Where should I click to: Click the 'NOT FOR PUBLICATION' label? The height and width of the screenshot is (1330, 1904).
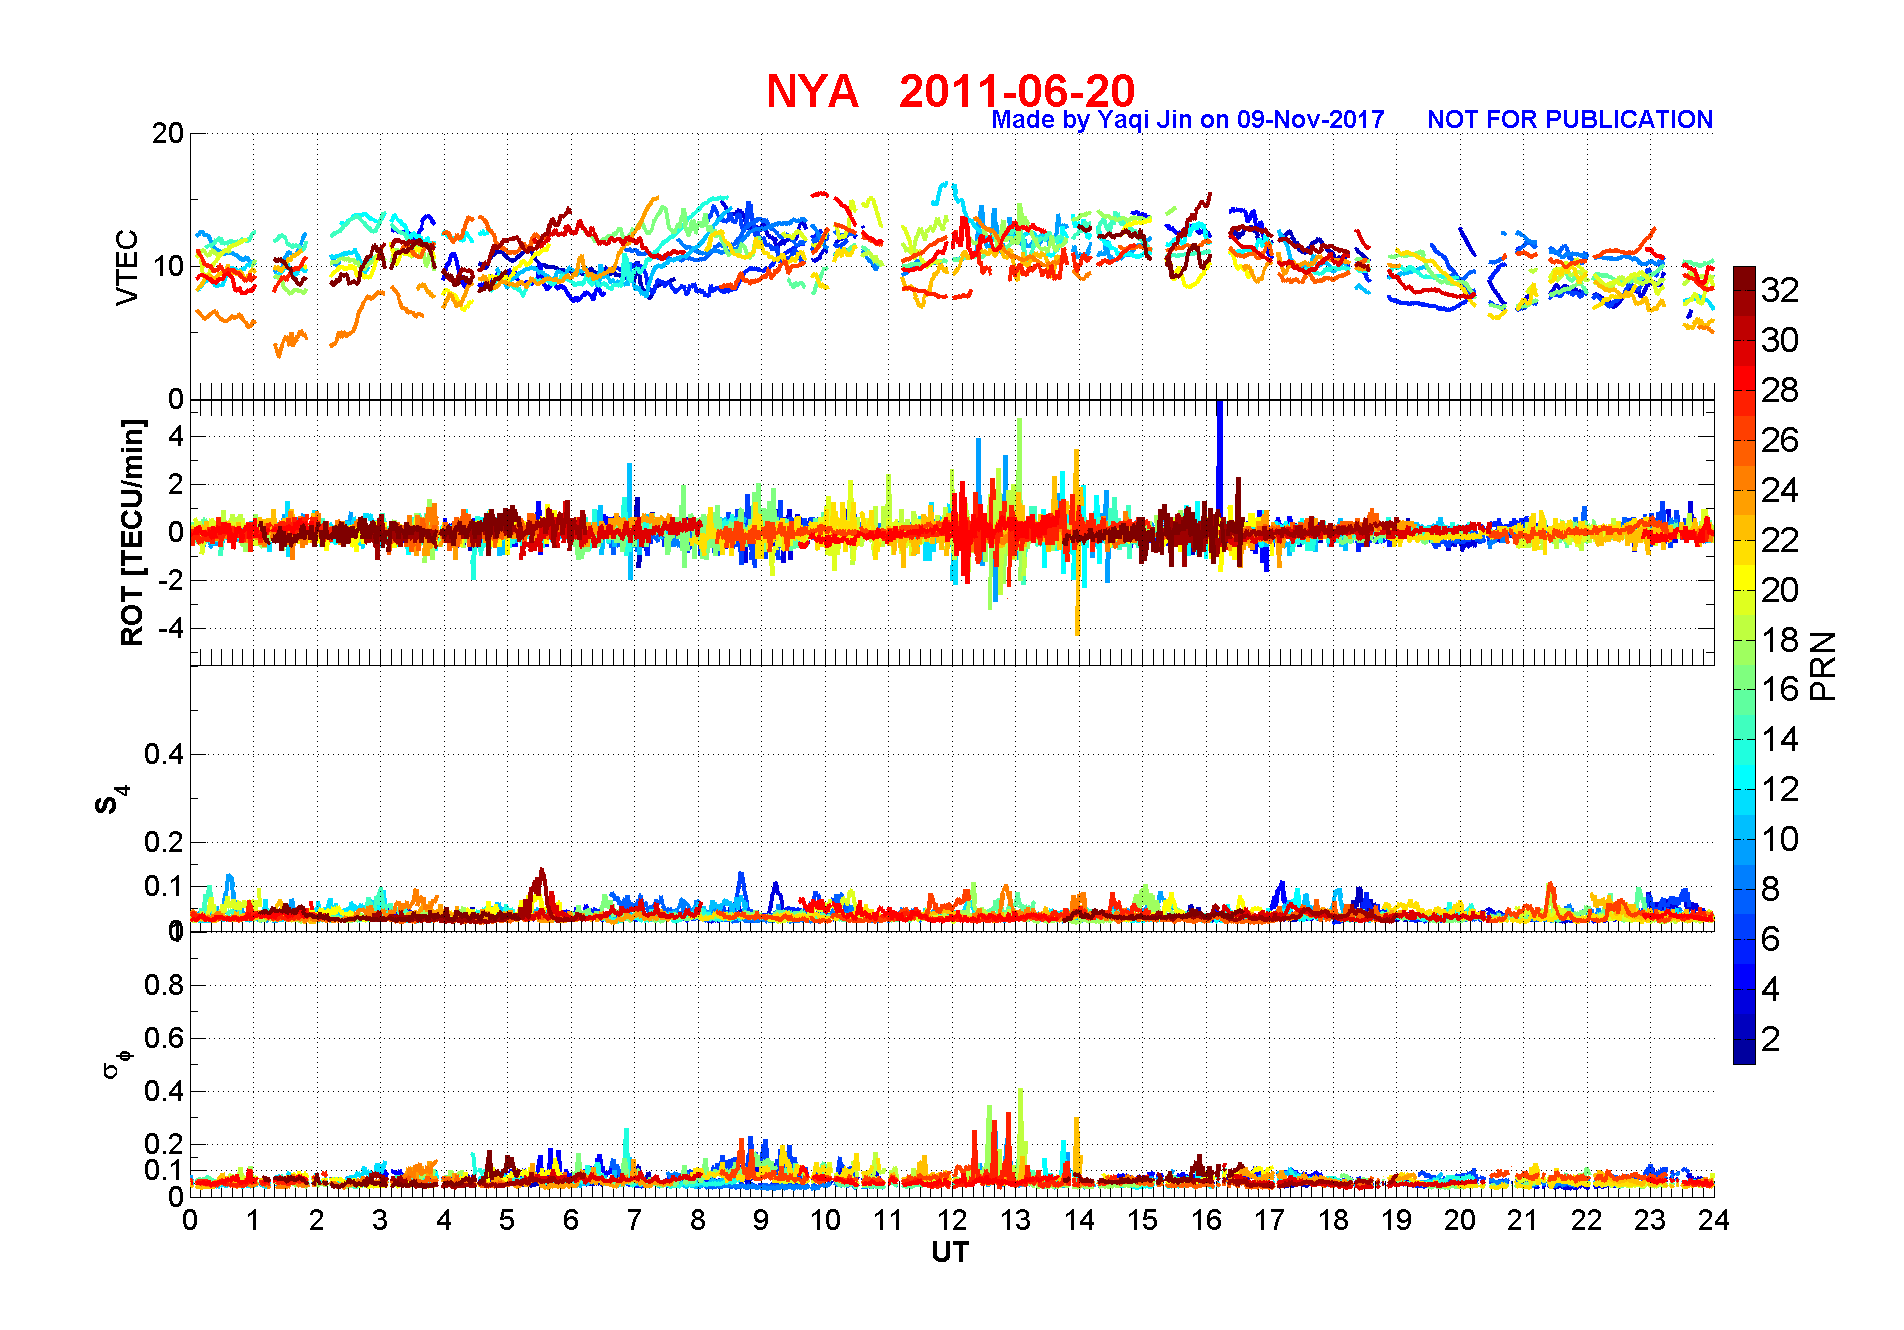pyautogui.click(x=1570, y=120)
